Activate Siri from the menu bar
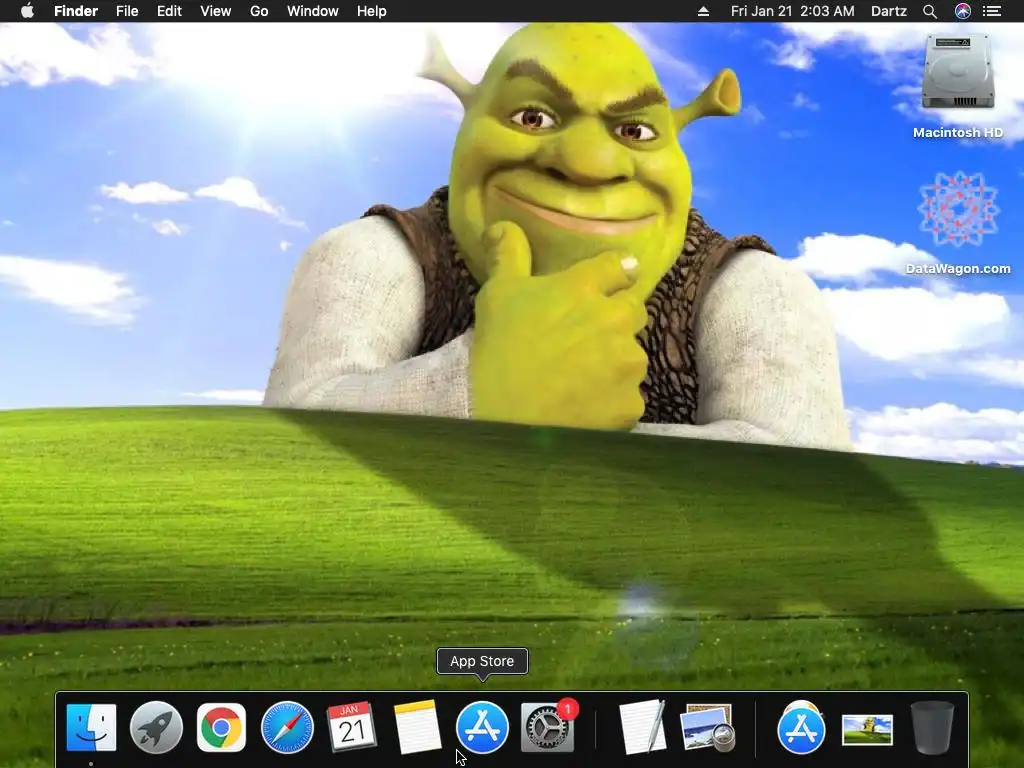 963,11
